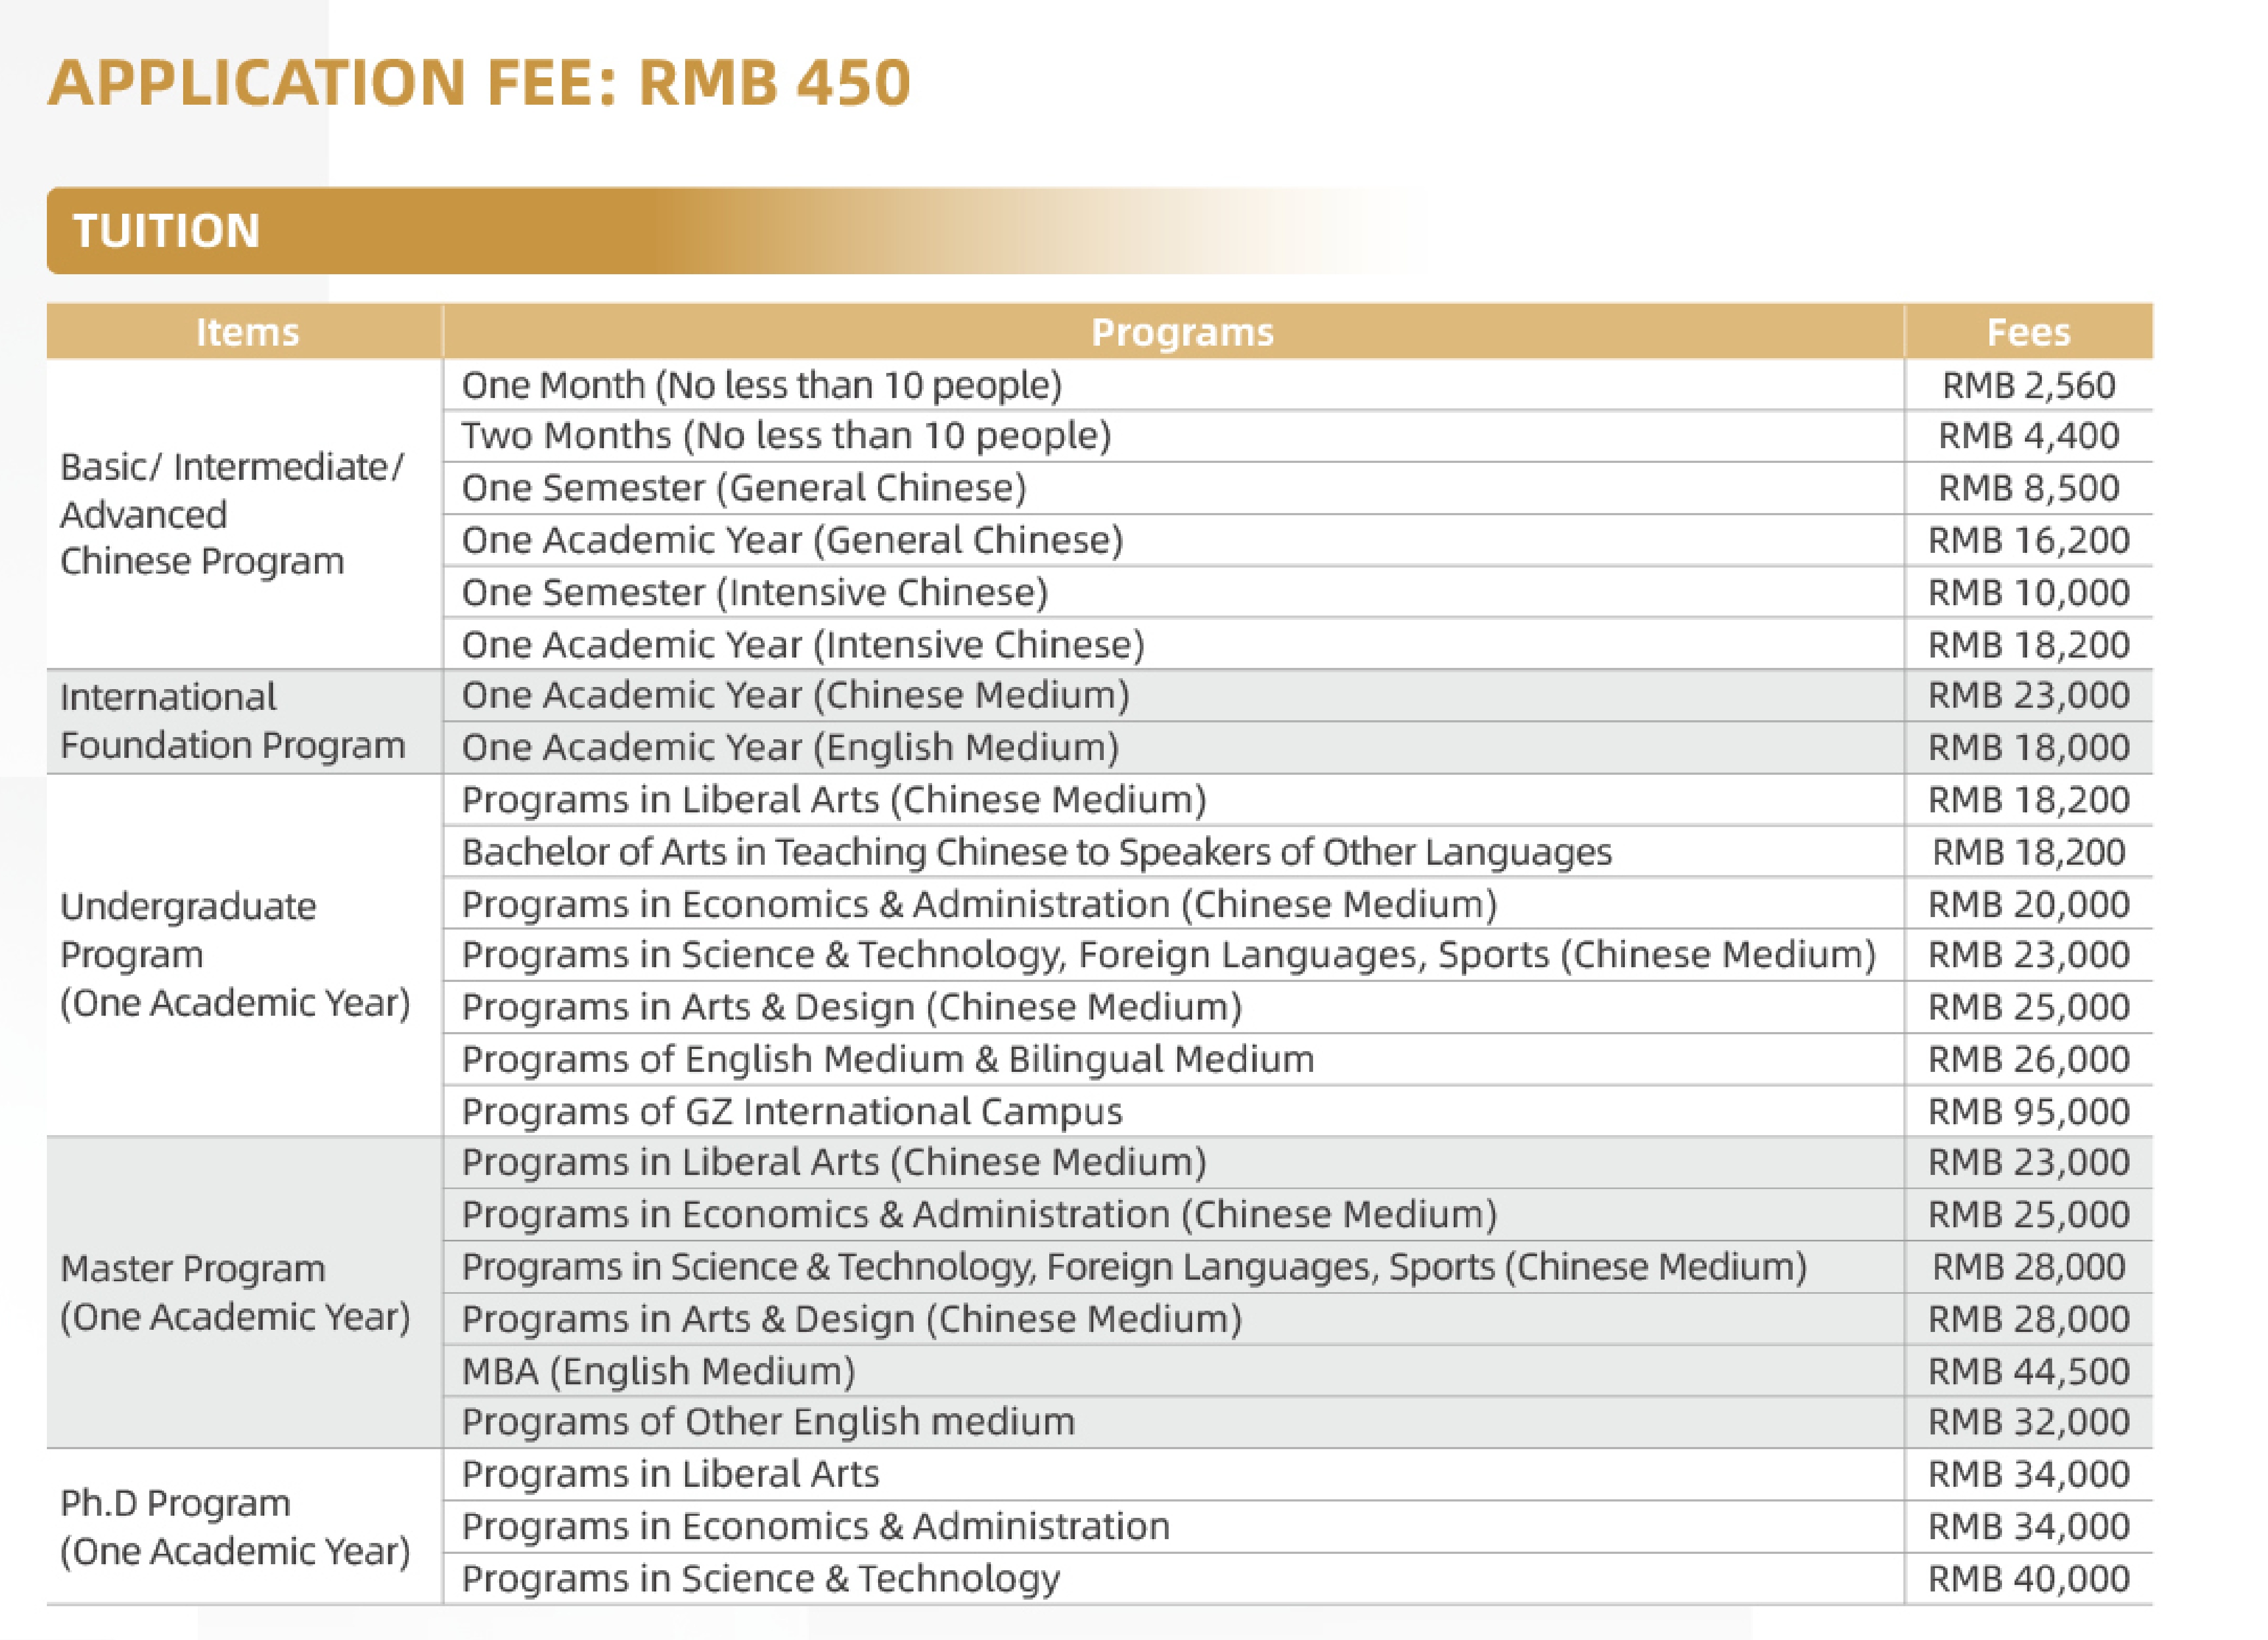Image resolution: width=2268 pixels, height=1640 pixels.
Task: Click the Ph.D Program item cell
Action: point(235,1527)
